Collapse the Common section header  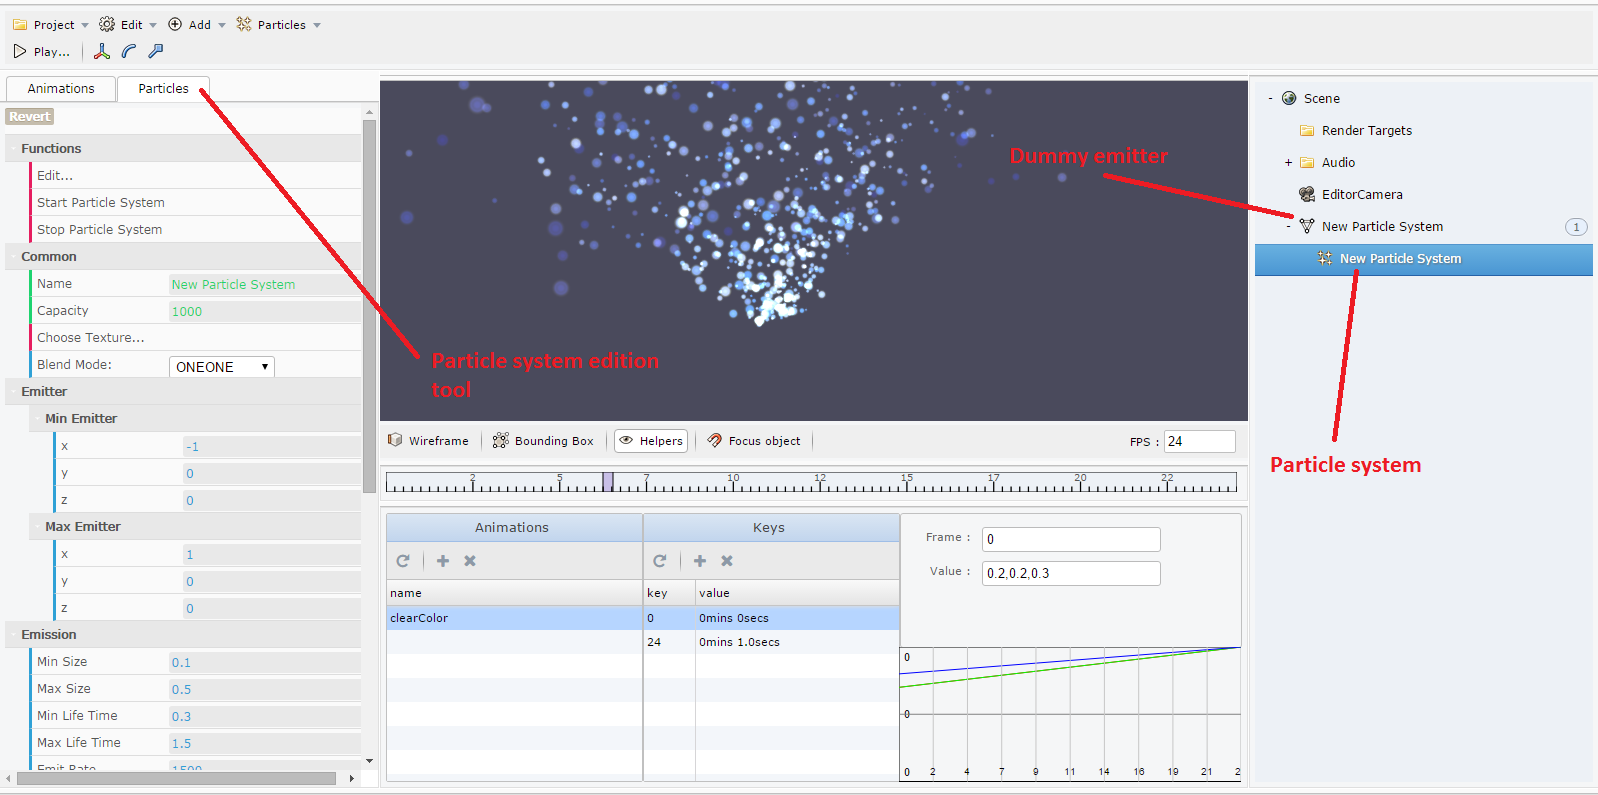tap(183, 256)
